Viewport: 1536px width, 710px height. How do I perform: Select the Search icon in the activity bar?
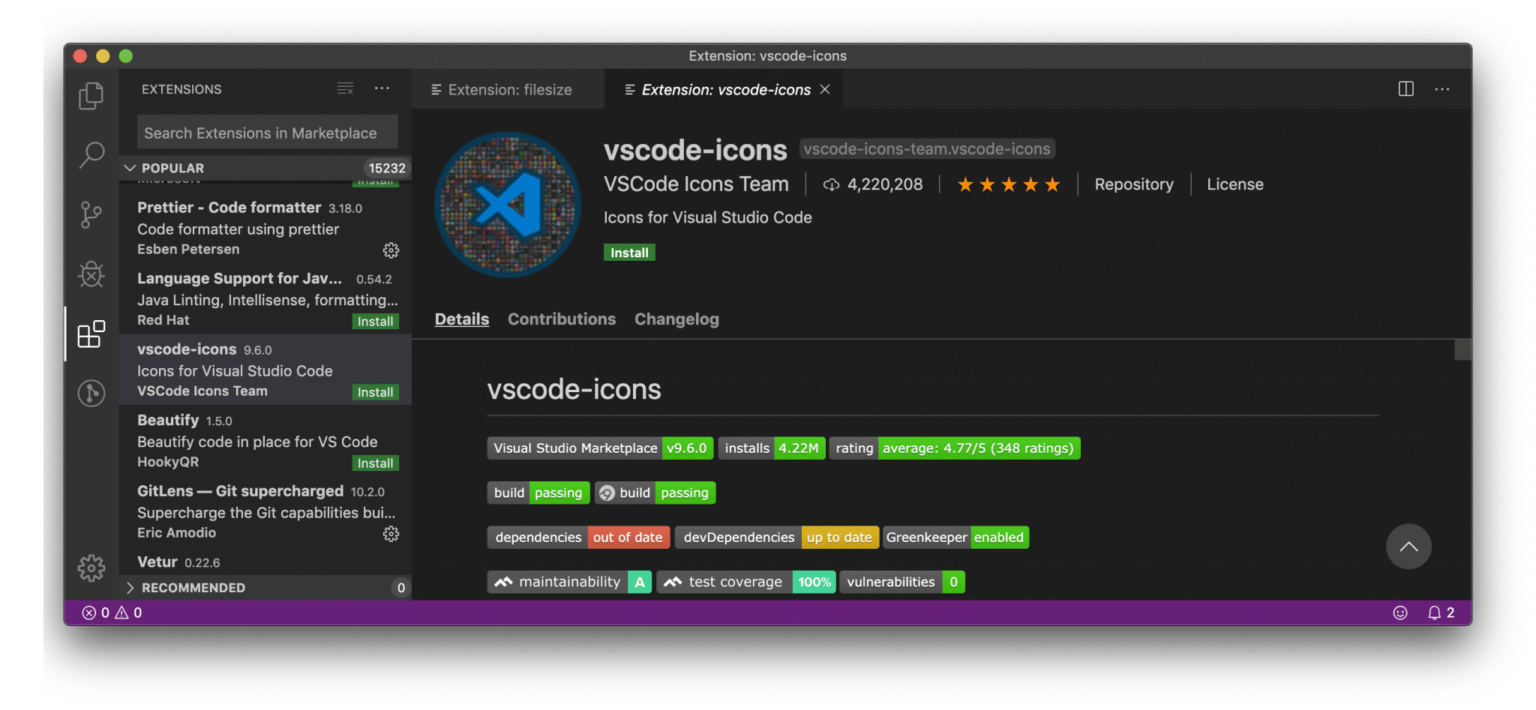click(x=91, y=155)
